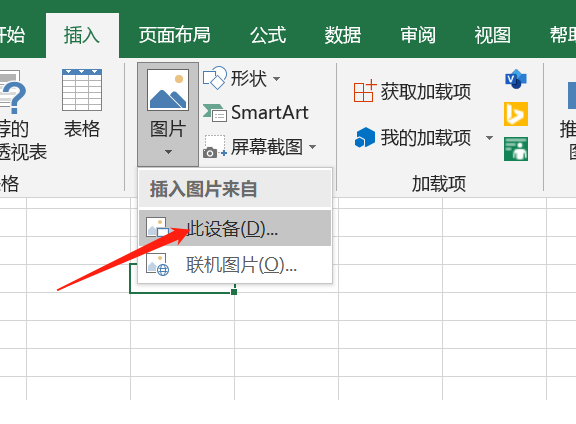576x424 pixels.
Task: Click the People Graph add-in icon
Action: [516, 149]
